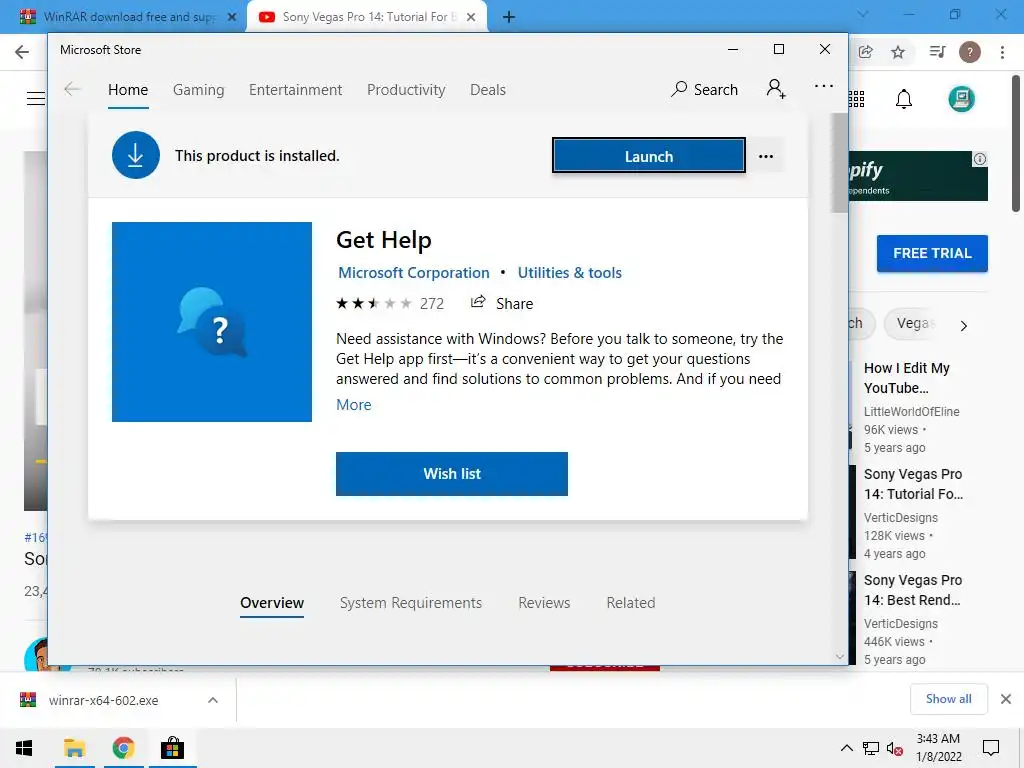The width and height of the screenshot is (1024, 768).
Task: Add Get Help to Wish list
Action: pyautogui.click(x=452, y=473)
